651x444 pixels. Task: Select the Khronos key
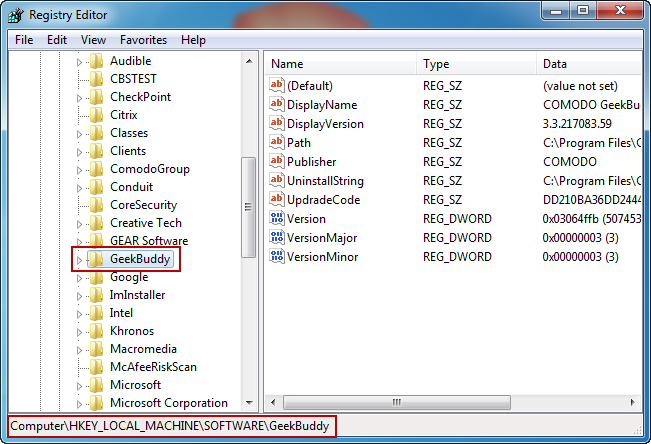tap(132, 331)
